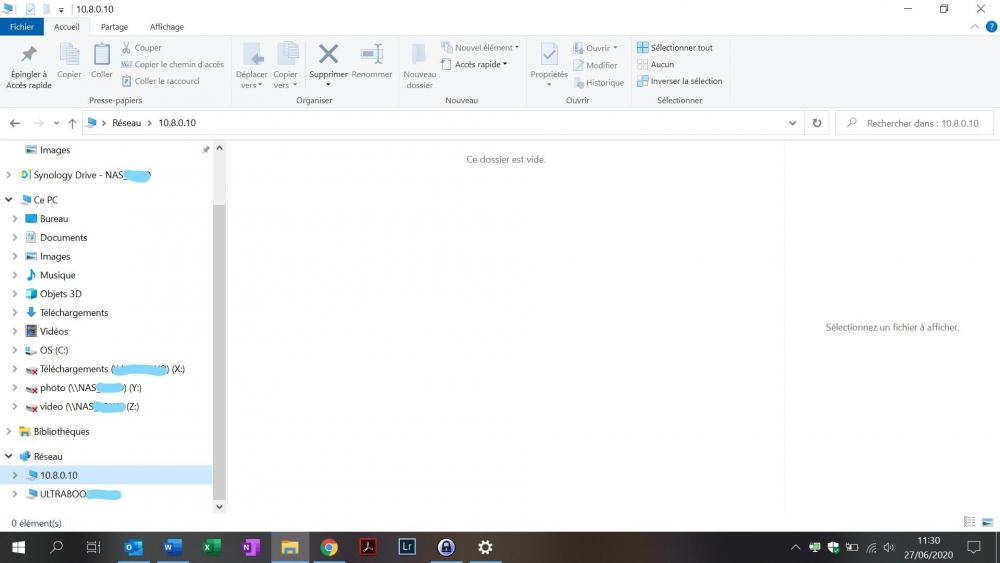Click the Supprimer delete icon in ribbon
The height and width of the screenshot is (563, 1000).
328,54
